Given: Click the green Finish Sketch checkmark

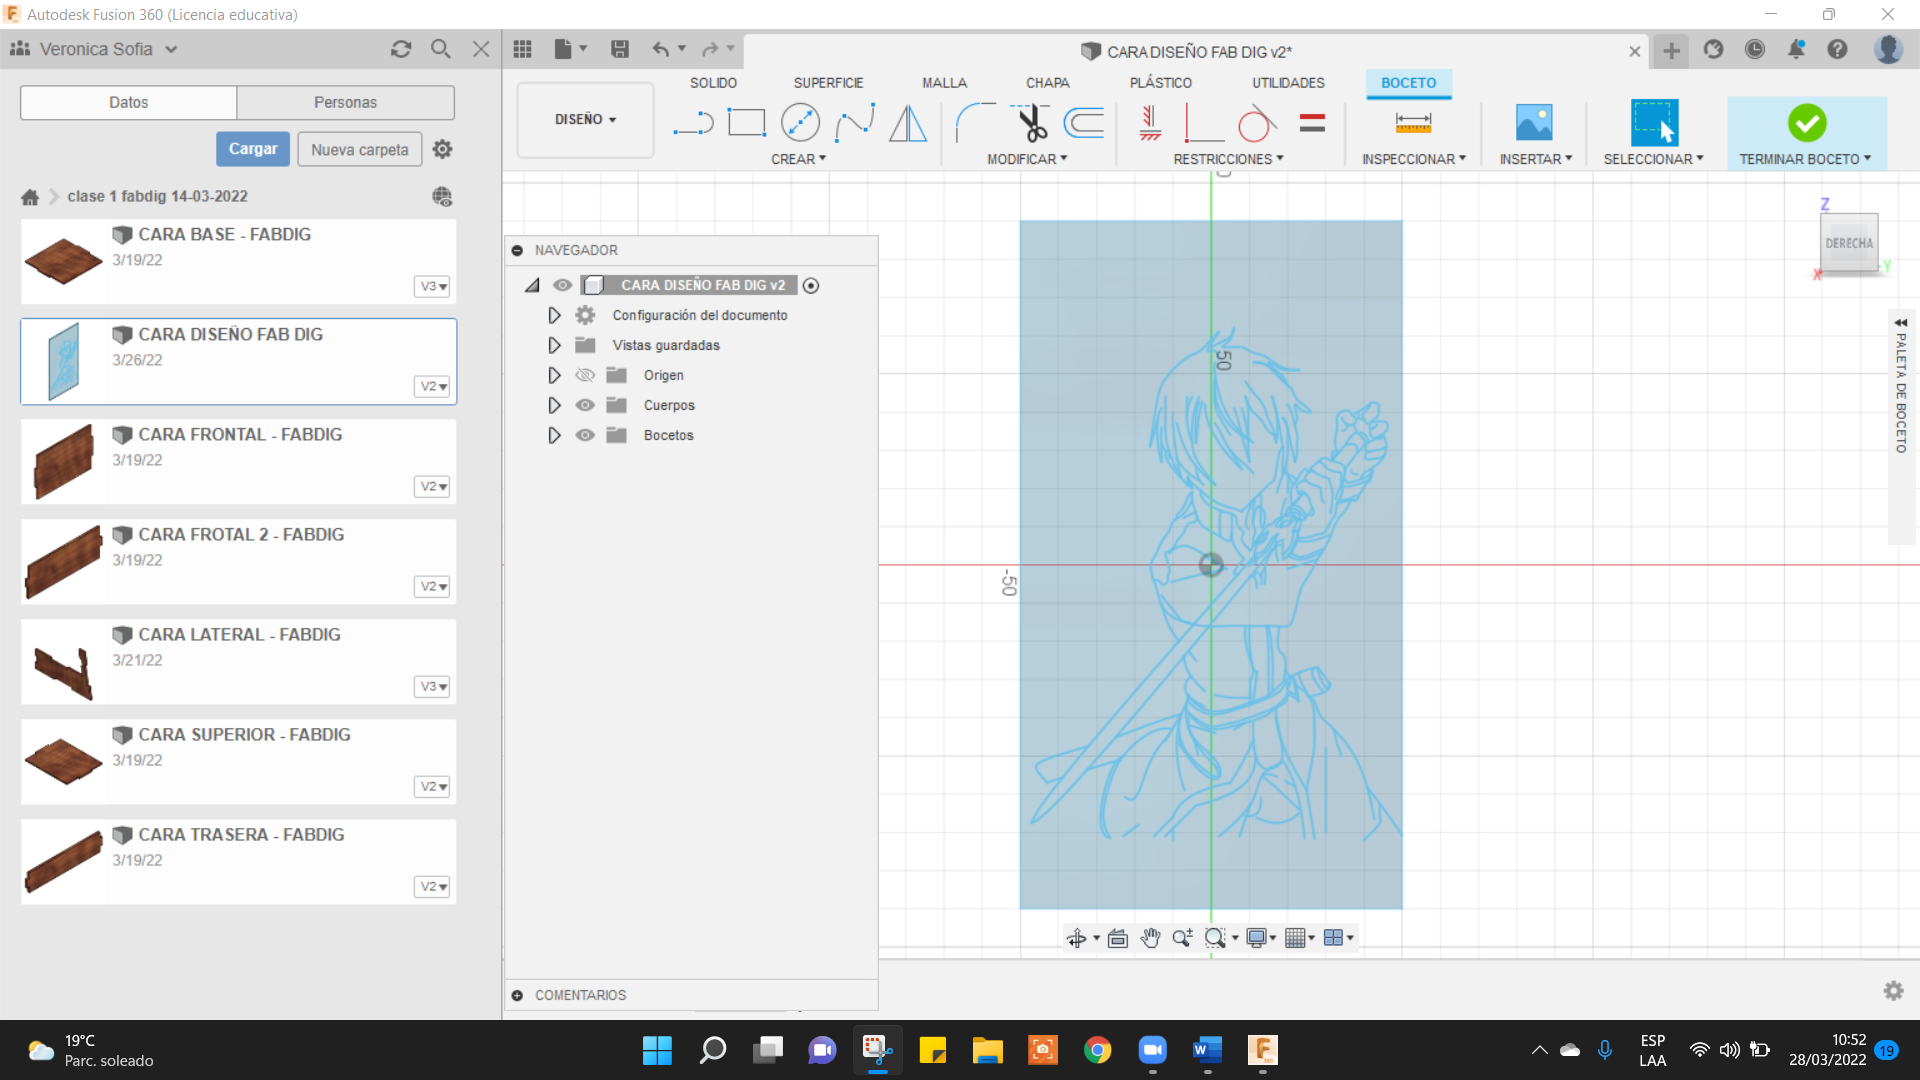Looking at the screenshot, I should click(x=1807, y=123).
